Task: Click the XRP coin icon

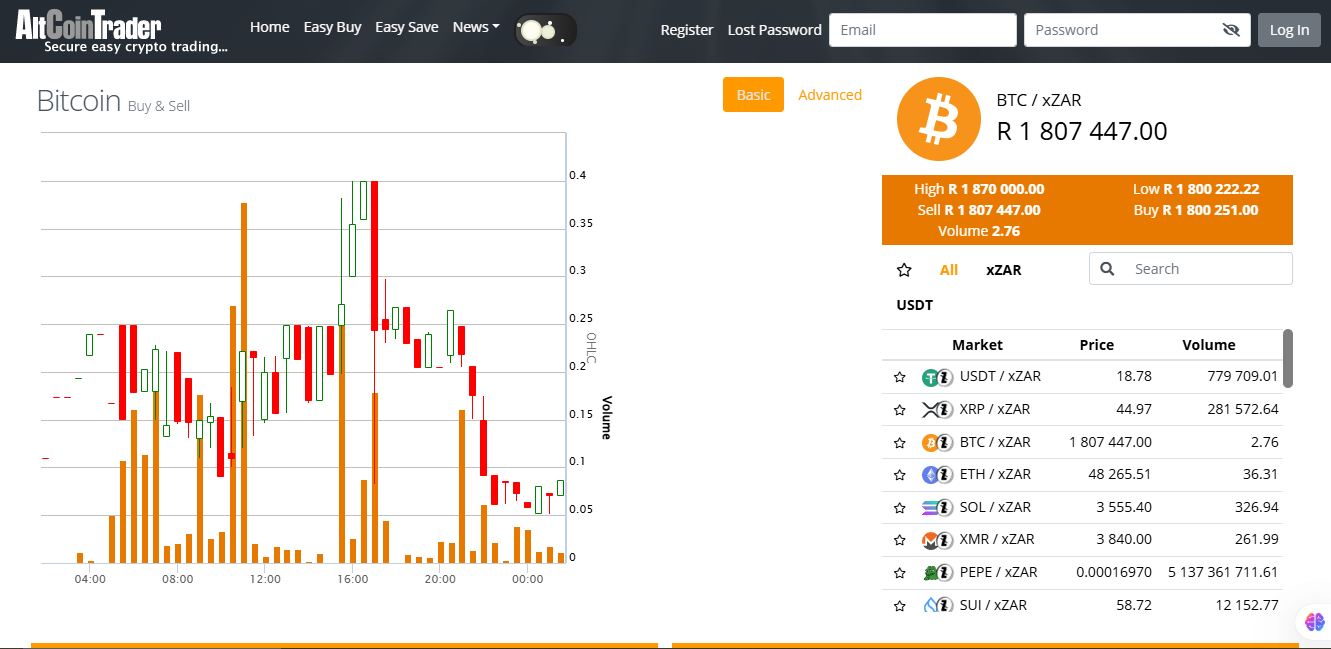Action: point(930,410)
